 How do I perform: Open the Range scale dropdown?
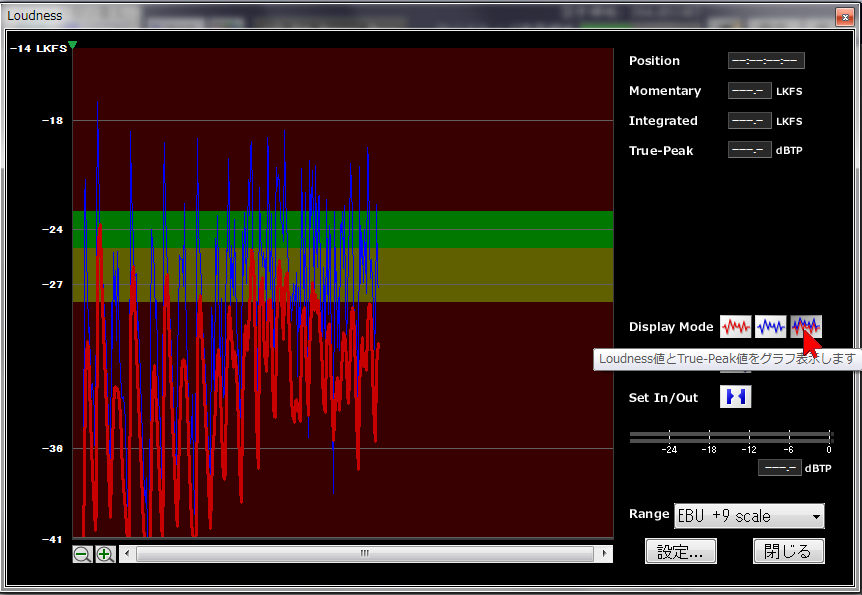(x=749, y=516)
